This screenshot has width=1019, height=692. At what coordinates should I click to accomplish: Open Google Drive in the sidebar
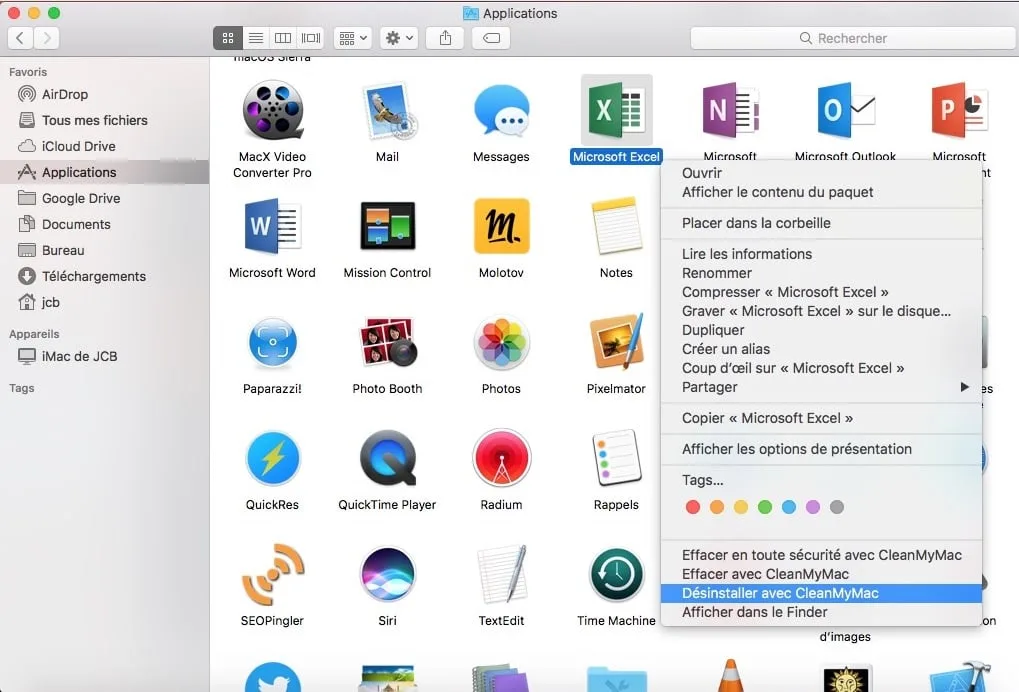[x=104, y=198]
